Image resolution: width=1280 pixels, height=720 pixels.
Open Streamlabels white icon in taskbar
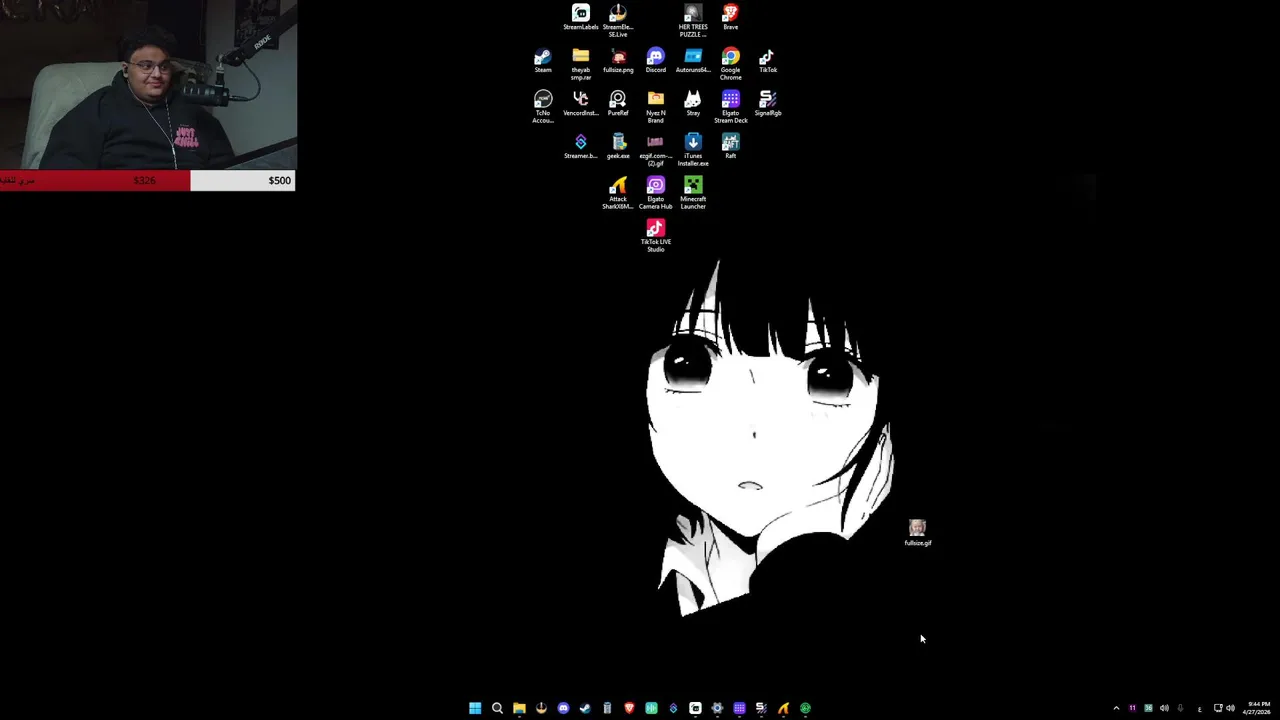pyautogui.click(x=695, y=708)
